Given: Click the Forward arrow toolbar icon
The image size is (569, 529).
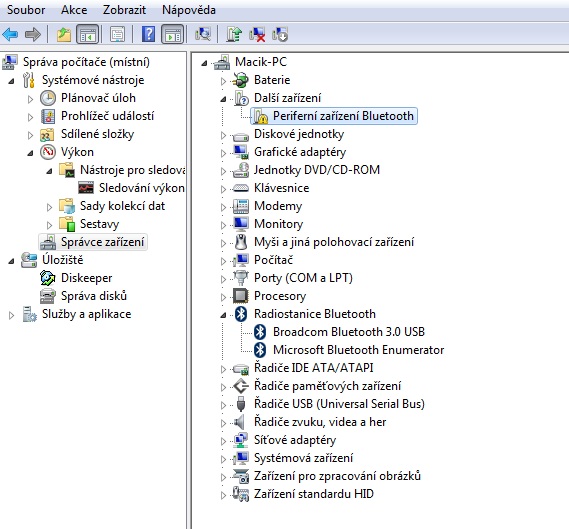Looking at the screenshot, I should [33, 35].
